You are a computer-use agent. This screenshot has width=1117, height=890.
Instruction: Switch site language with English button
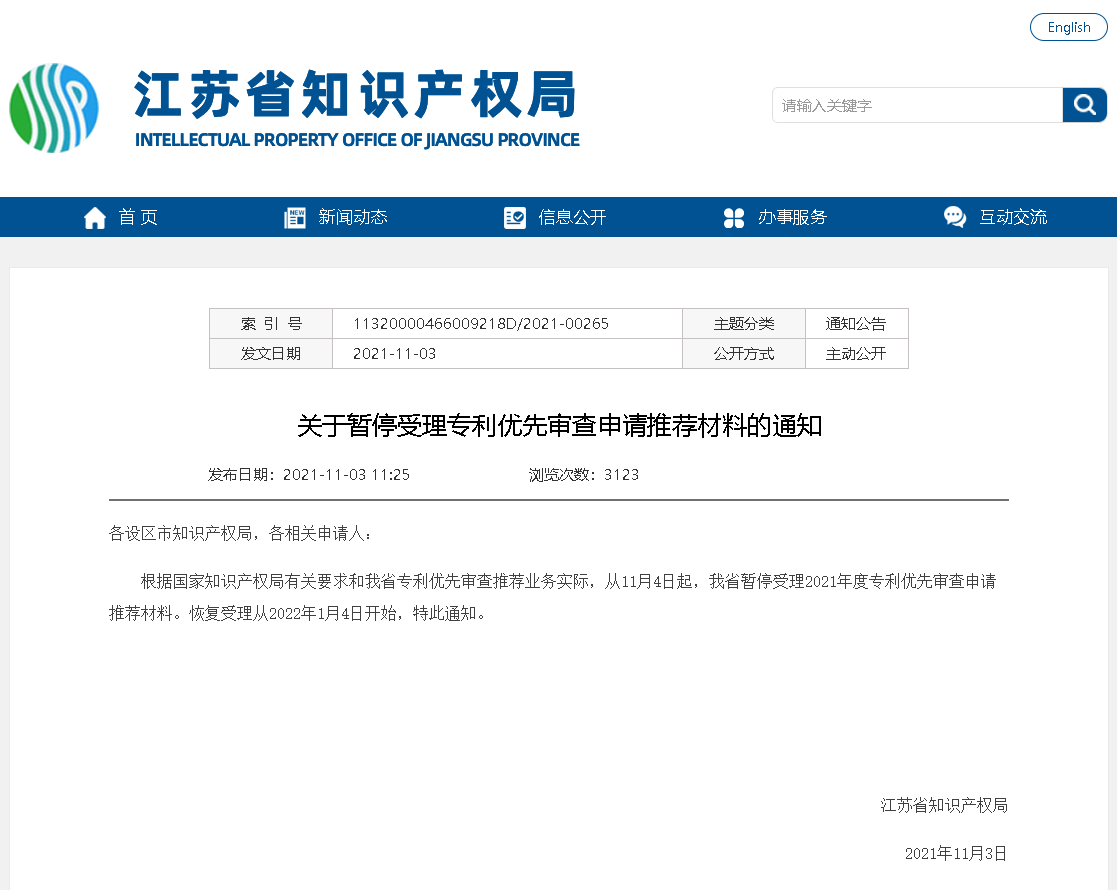pyautogui.click(x=1069, y=27)
